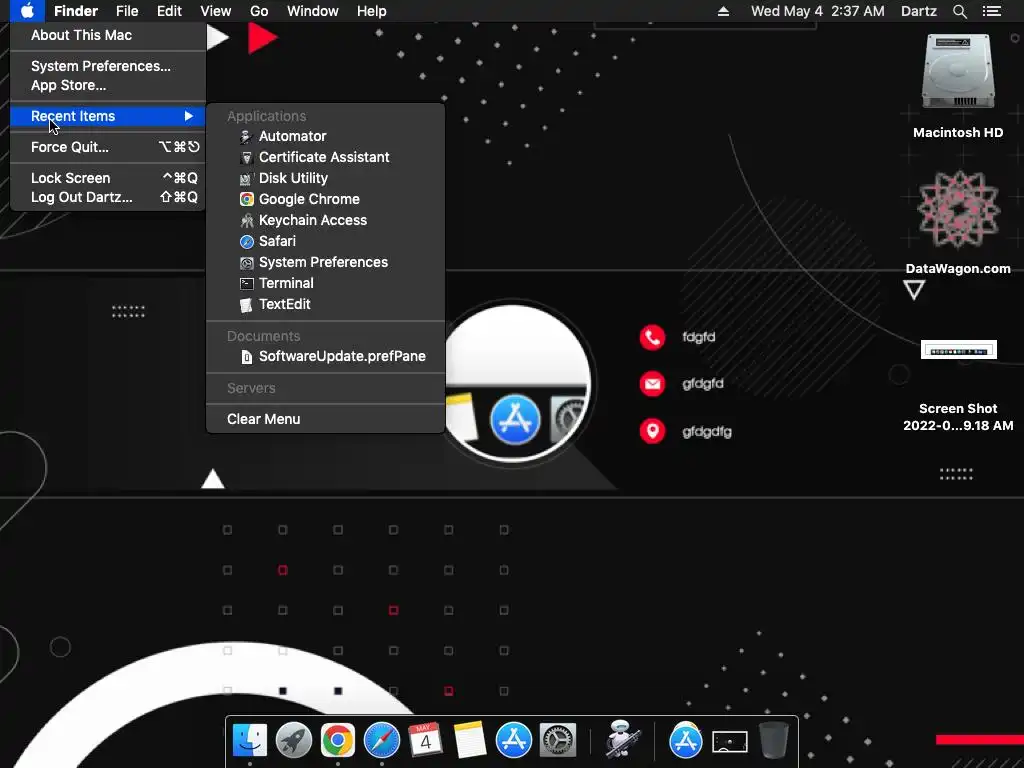Open the View menu

[216, 11]
